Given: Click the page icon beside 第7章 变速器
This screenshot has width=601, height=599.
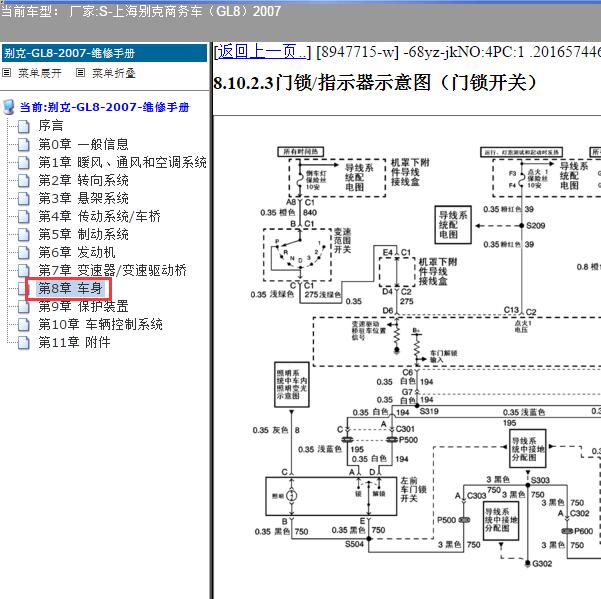Looking at the screenshot, I should 24,271.
